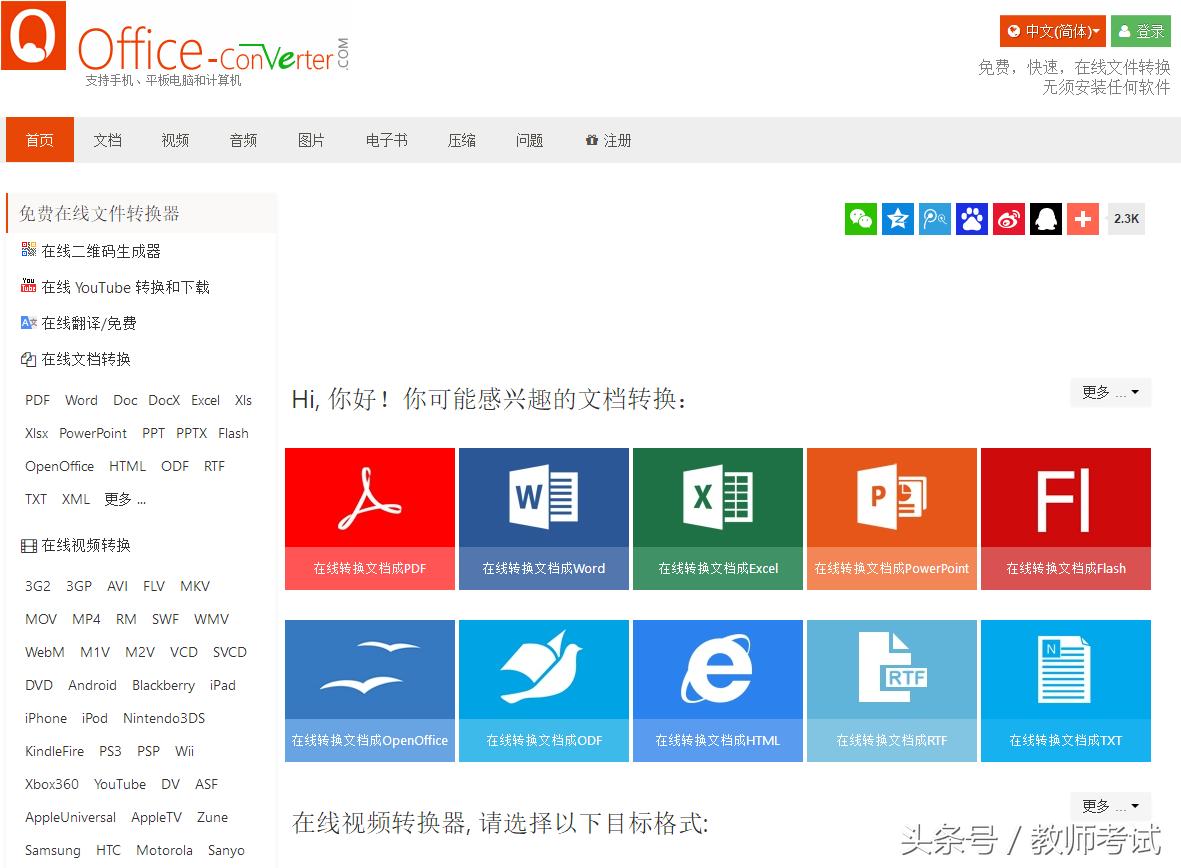Open the 中文(简体) language dropdown
The height and width of the screenshot is (868, 1181).
click(x=1053, y=31)
